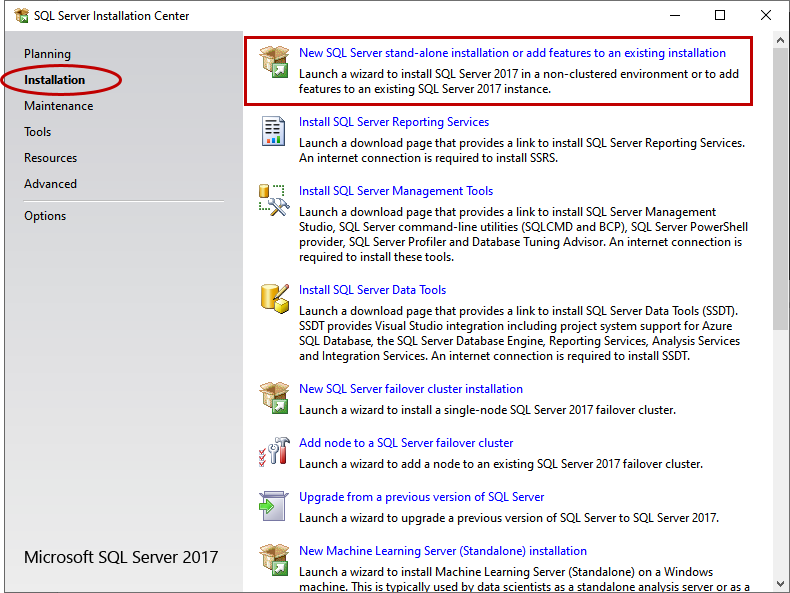Screen dimensions: 790x593
Task: Click the upgrade green arrow icon
Action: coord(274,506)
